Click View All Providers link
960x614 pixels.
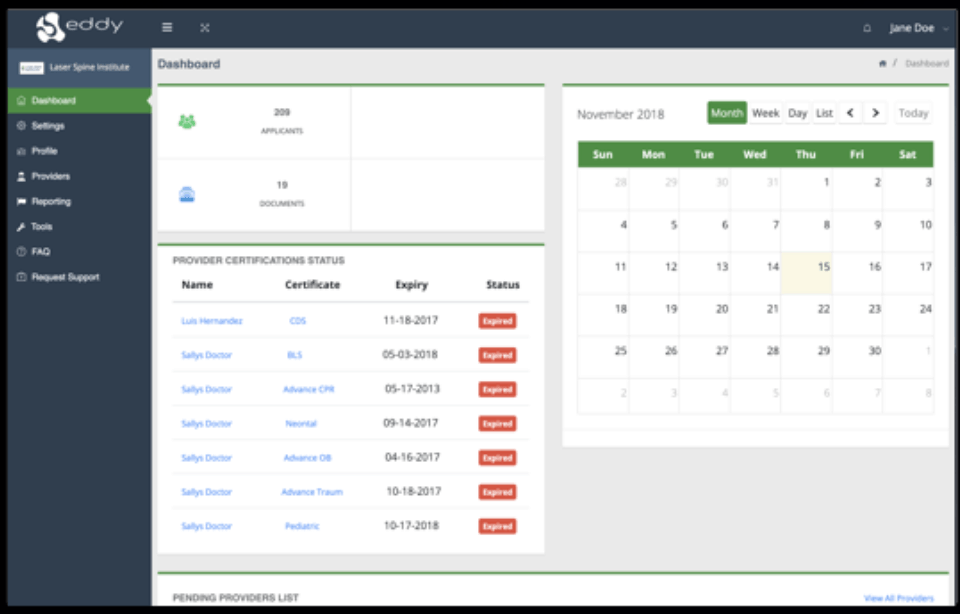point(898,598)
